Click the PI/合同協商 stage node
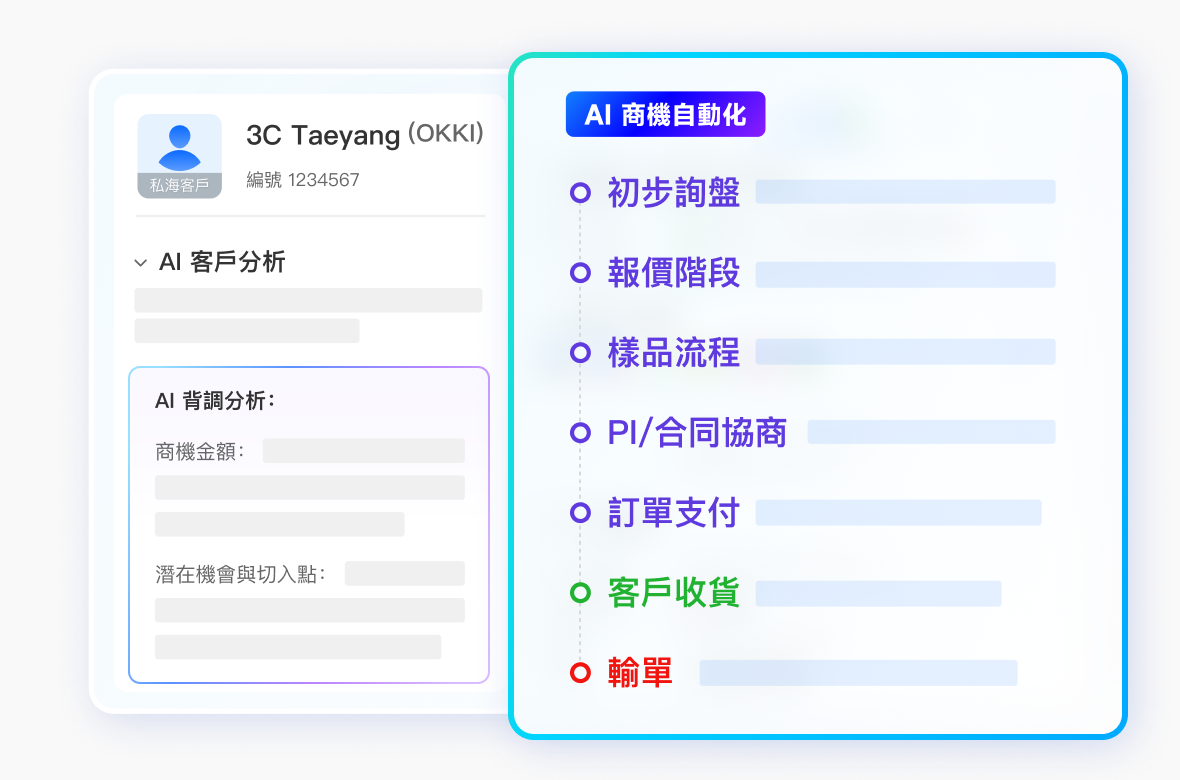Viewport: 1180px width, 780px height. pyautogui.click(x=582, y=432)
